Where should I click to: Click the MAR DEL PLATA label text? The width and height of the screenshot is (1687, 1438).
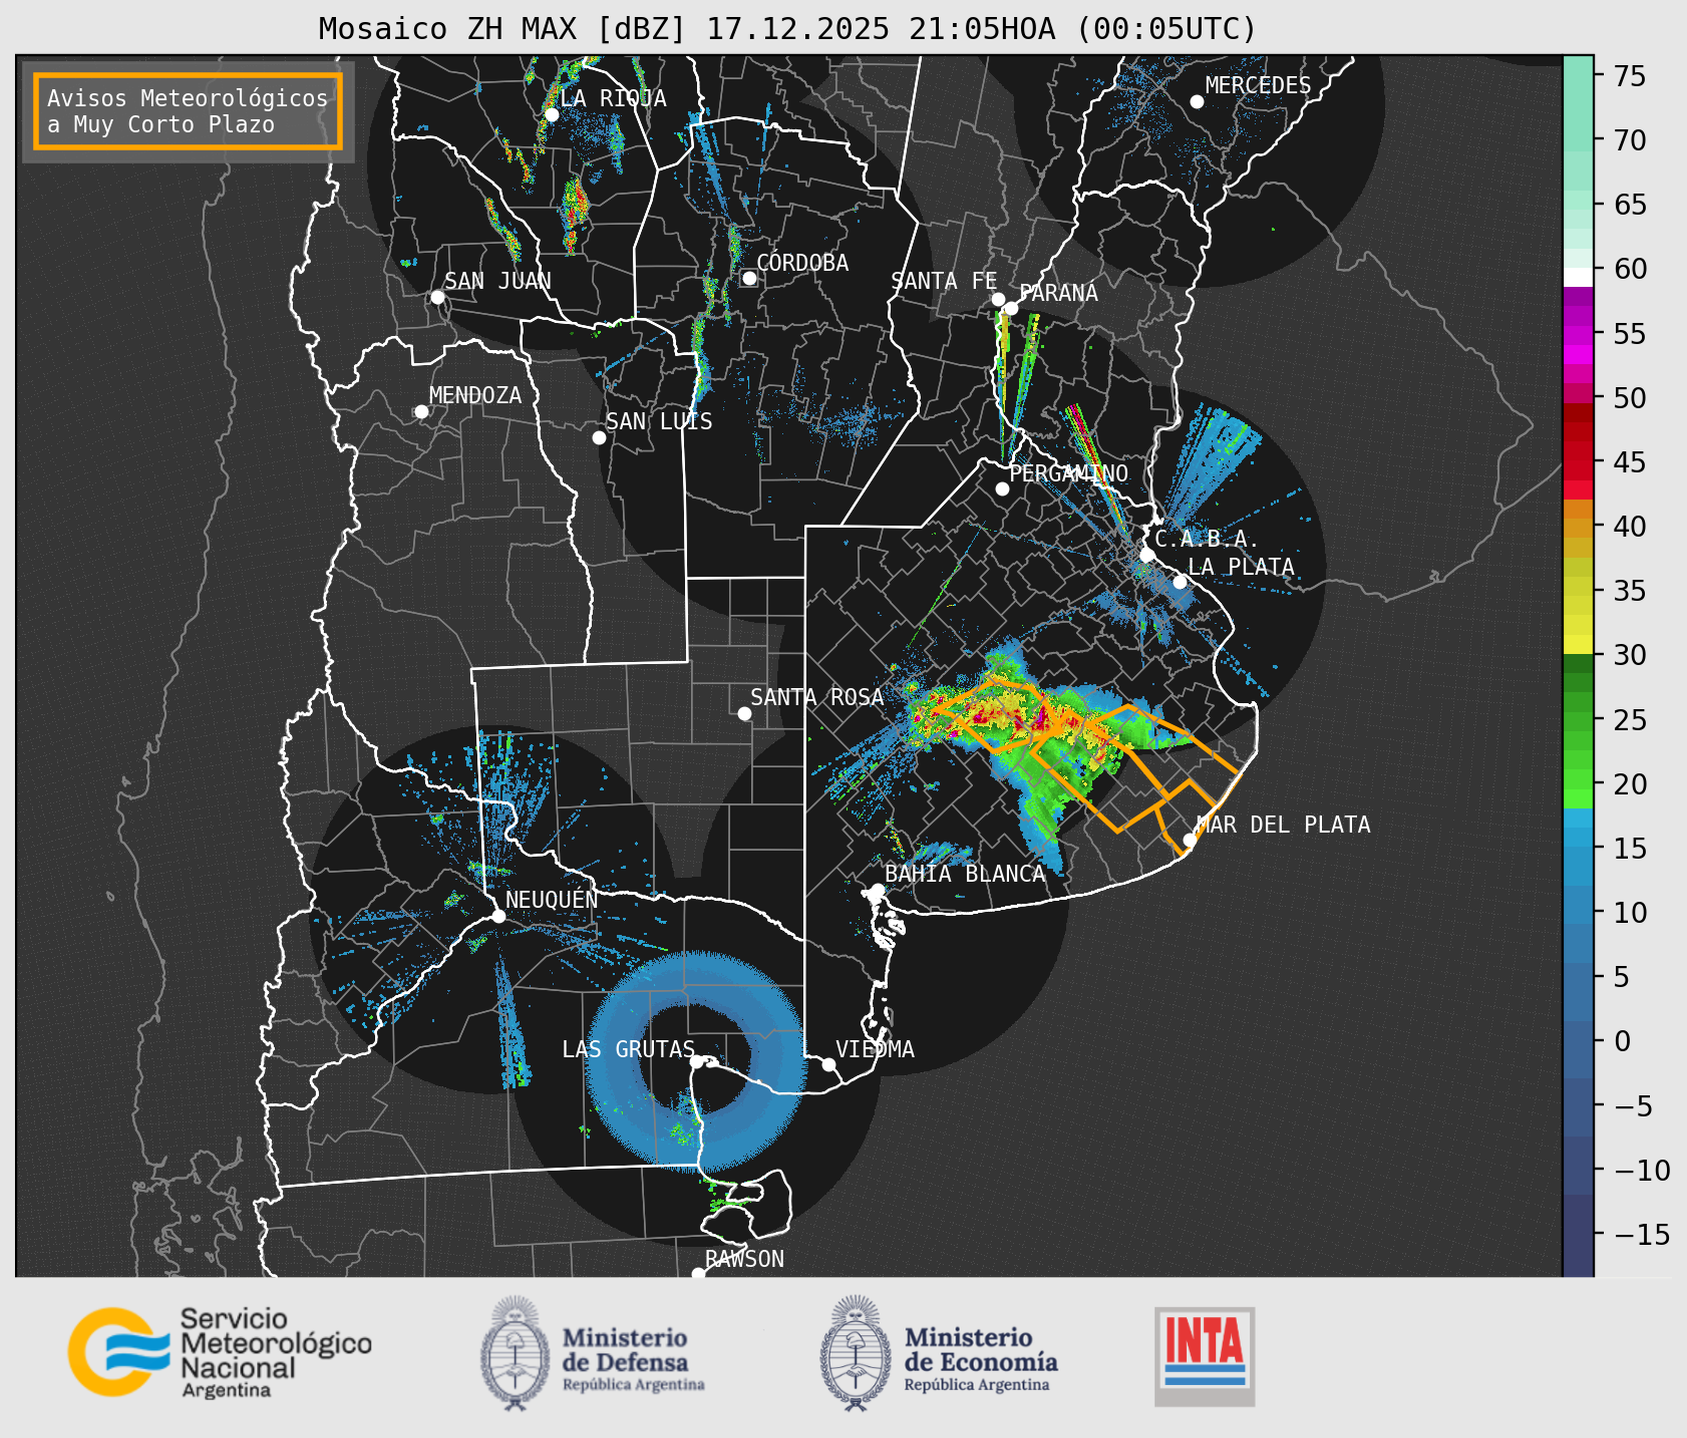pyautogui.click(x=1283, y=825)
